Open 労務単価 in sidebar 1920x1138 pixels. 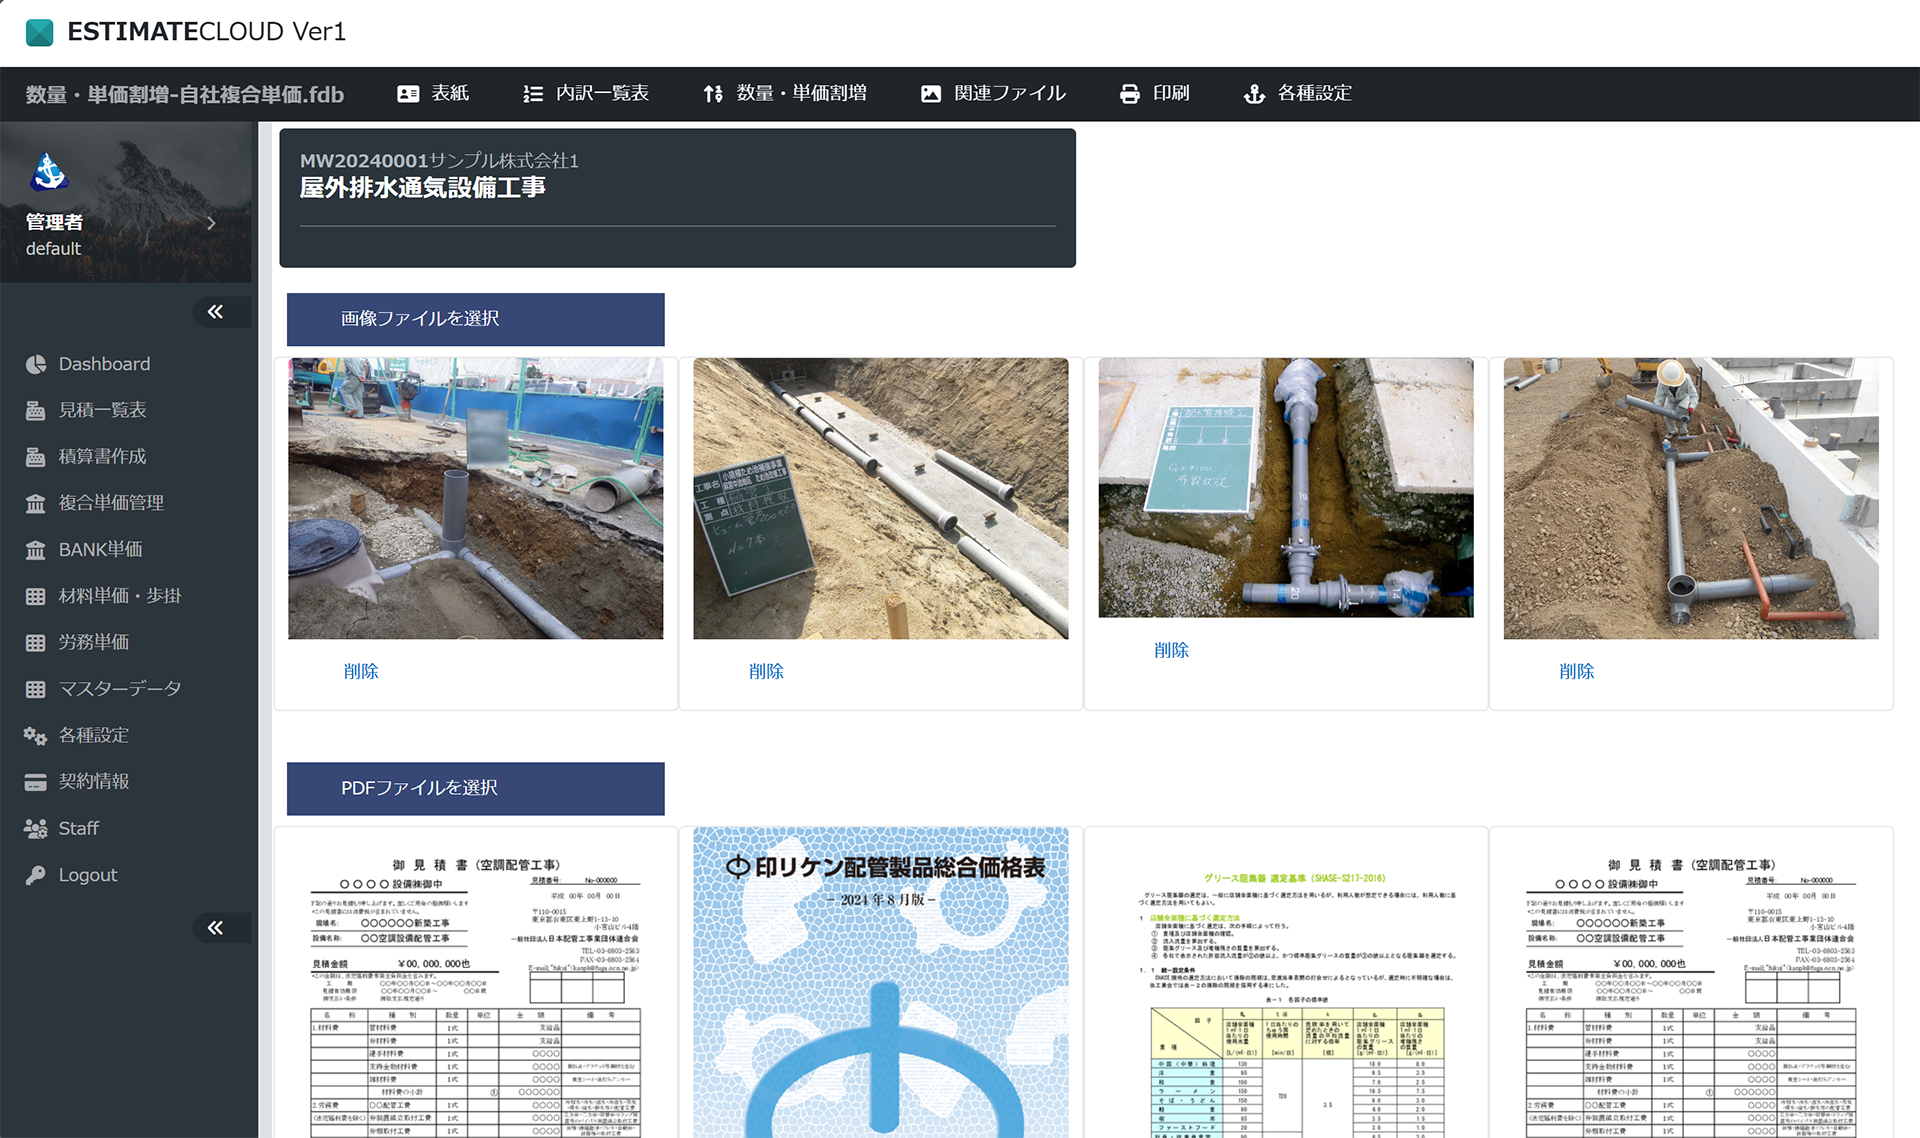(x=94, y=643)
